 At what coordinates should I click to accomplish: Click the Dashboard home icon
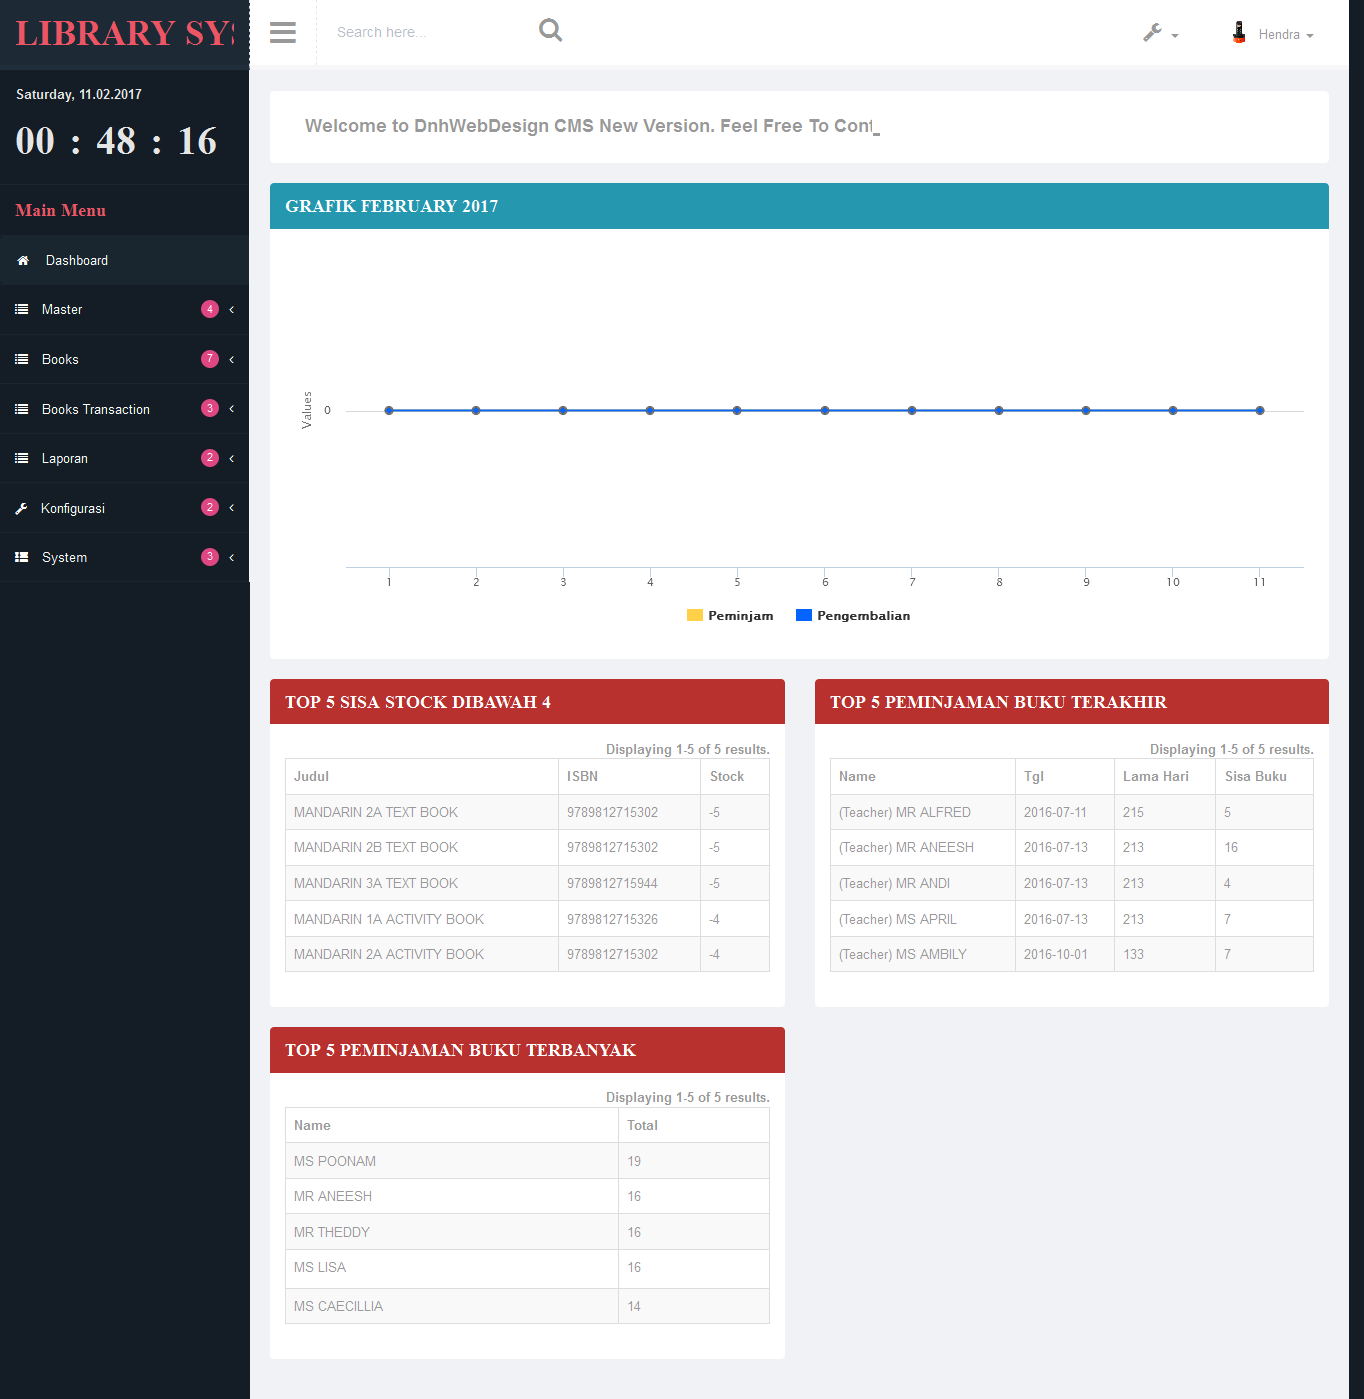(x=23, y=261)
